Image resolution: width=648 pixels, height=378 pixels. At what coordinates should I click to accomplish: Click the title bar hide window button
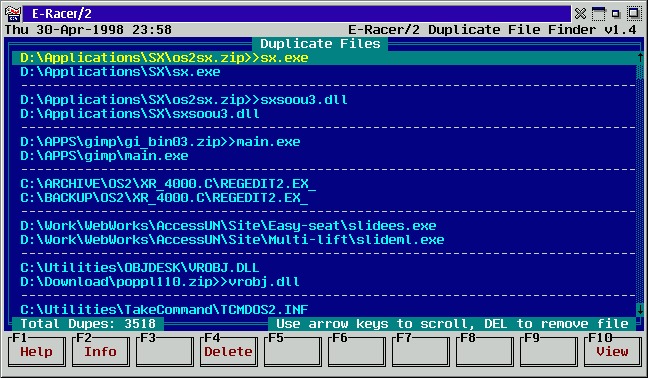tap(598, 14)
